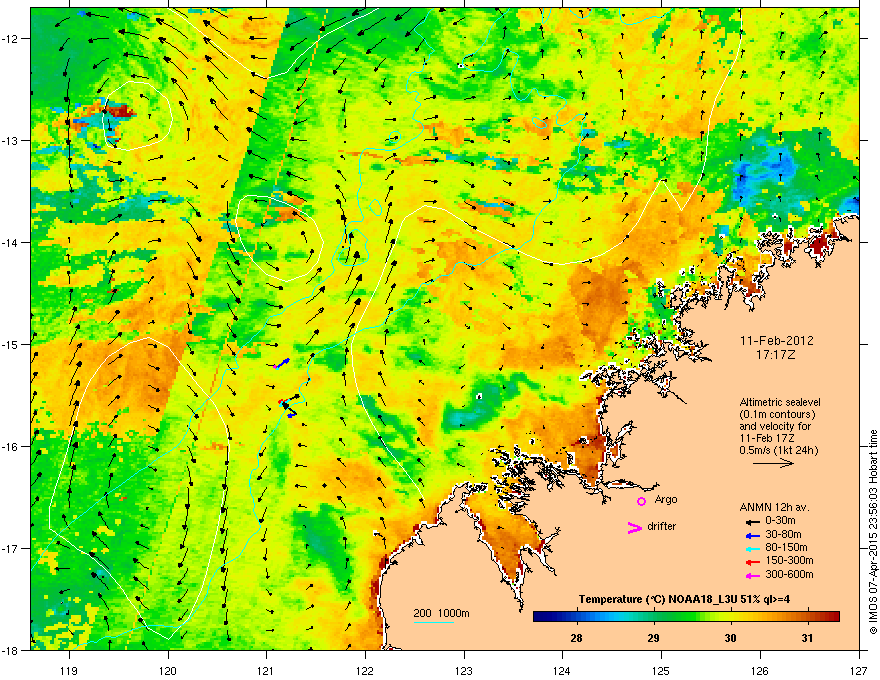Viewport: 880px width, 680px height.
Task: Click the magenta Argo circle legend marker
Action: click(641, 501)
